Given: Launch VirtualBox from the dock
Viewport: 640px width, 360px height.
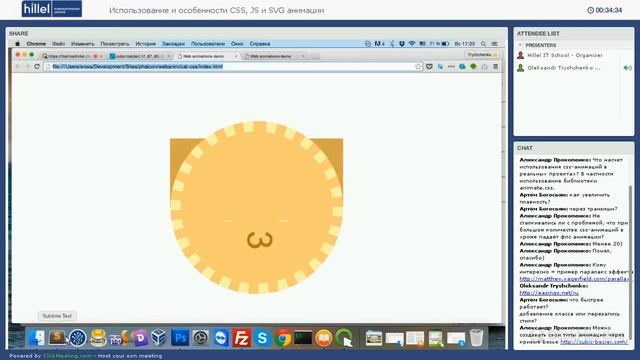Looking at the screenshot, I should click(x=159, y=338).
